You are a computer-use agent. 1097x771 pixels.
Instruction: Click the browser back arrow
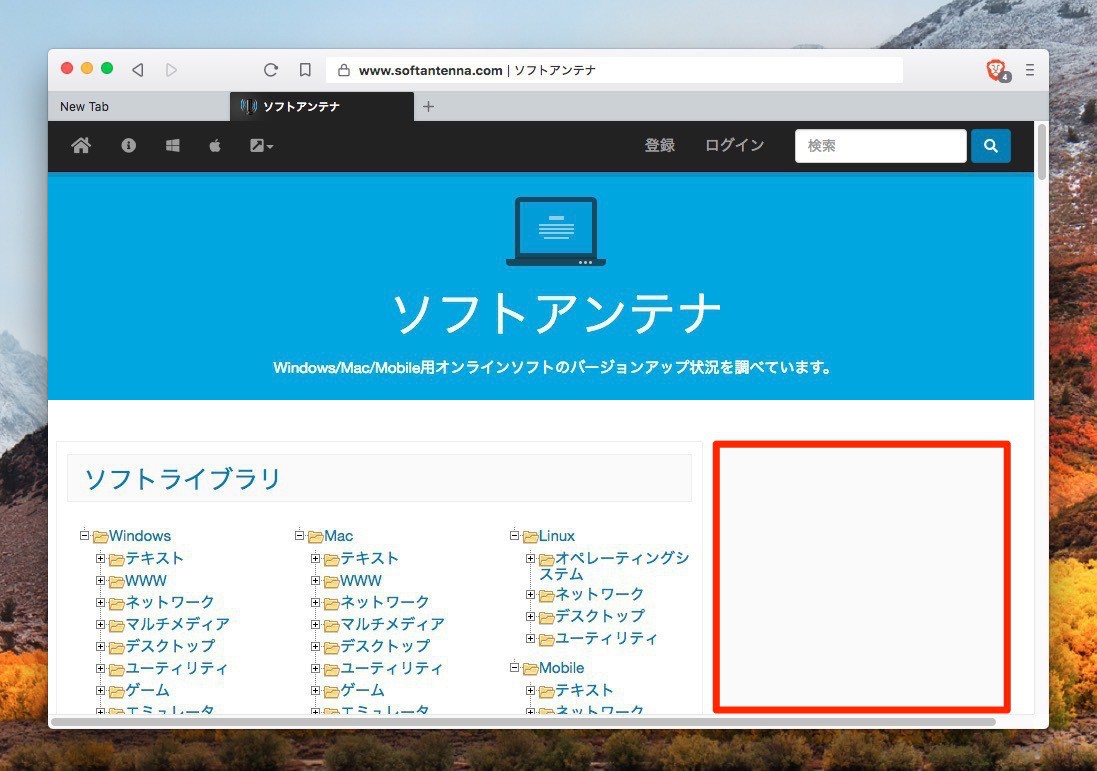[138, 70]
